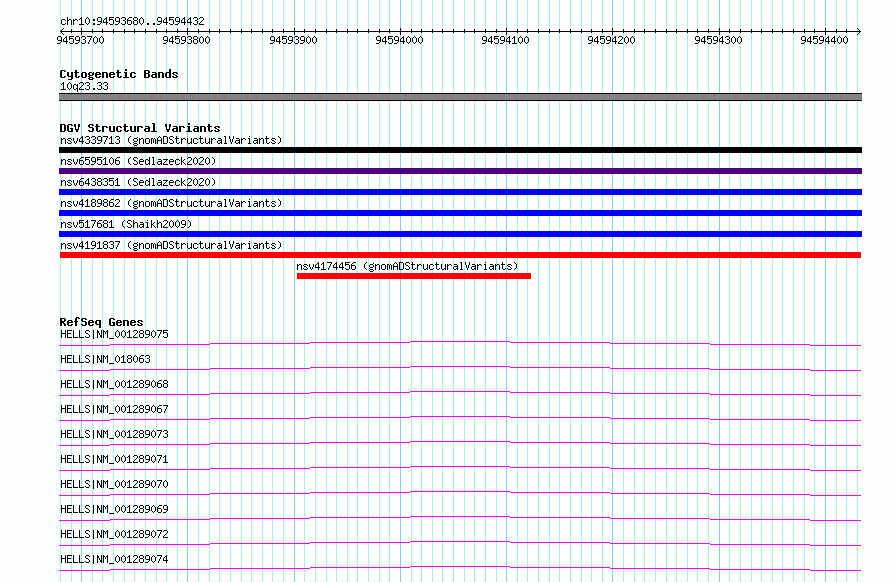This screenshot has width=890, height=582.
Task: Click the chr10:94593680..94594432 region label
Action: coord(132,21)
